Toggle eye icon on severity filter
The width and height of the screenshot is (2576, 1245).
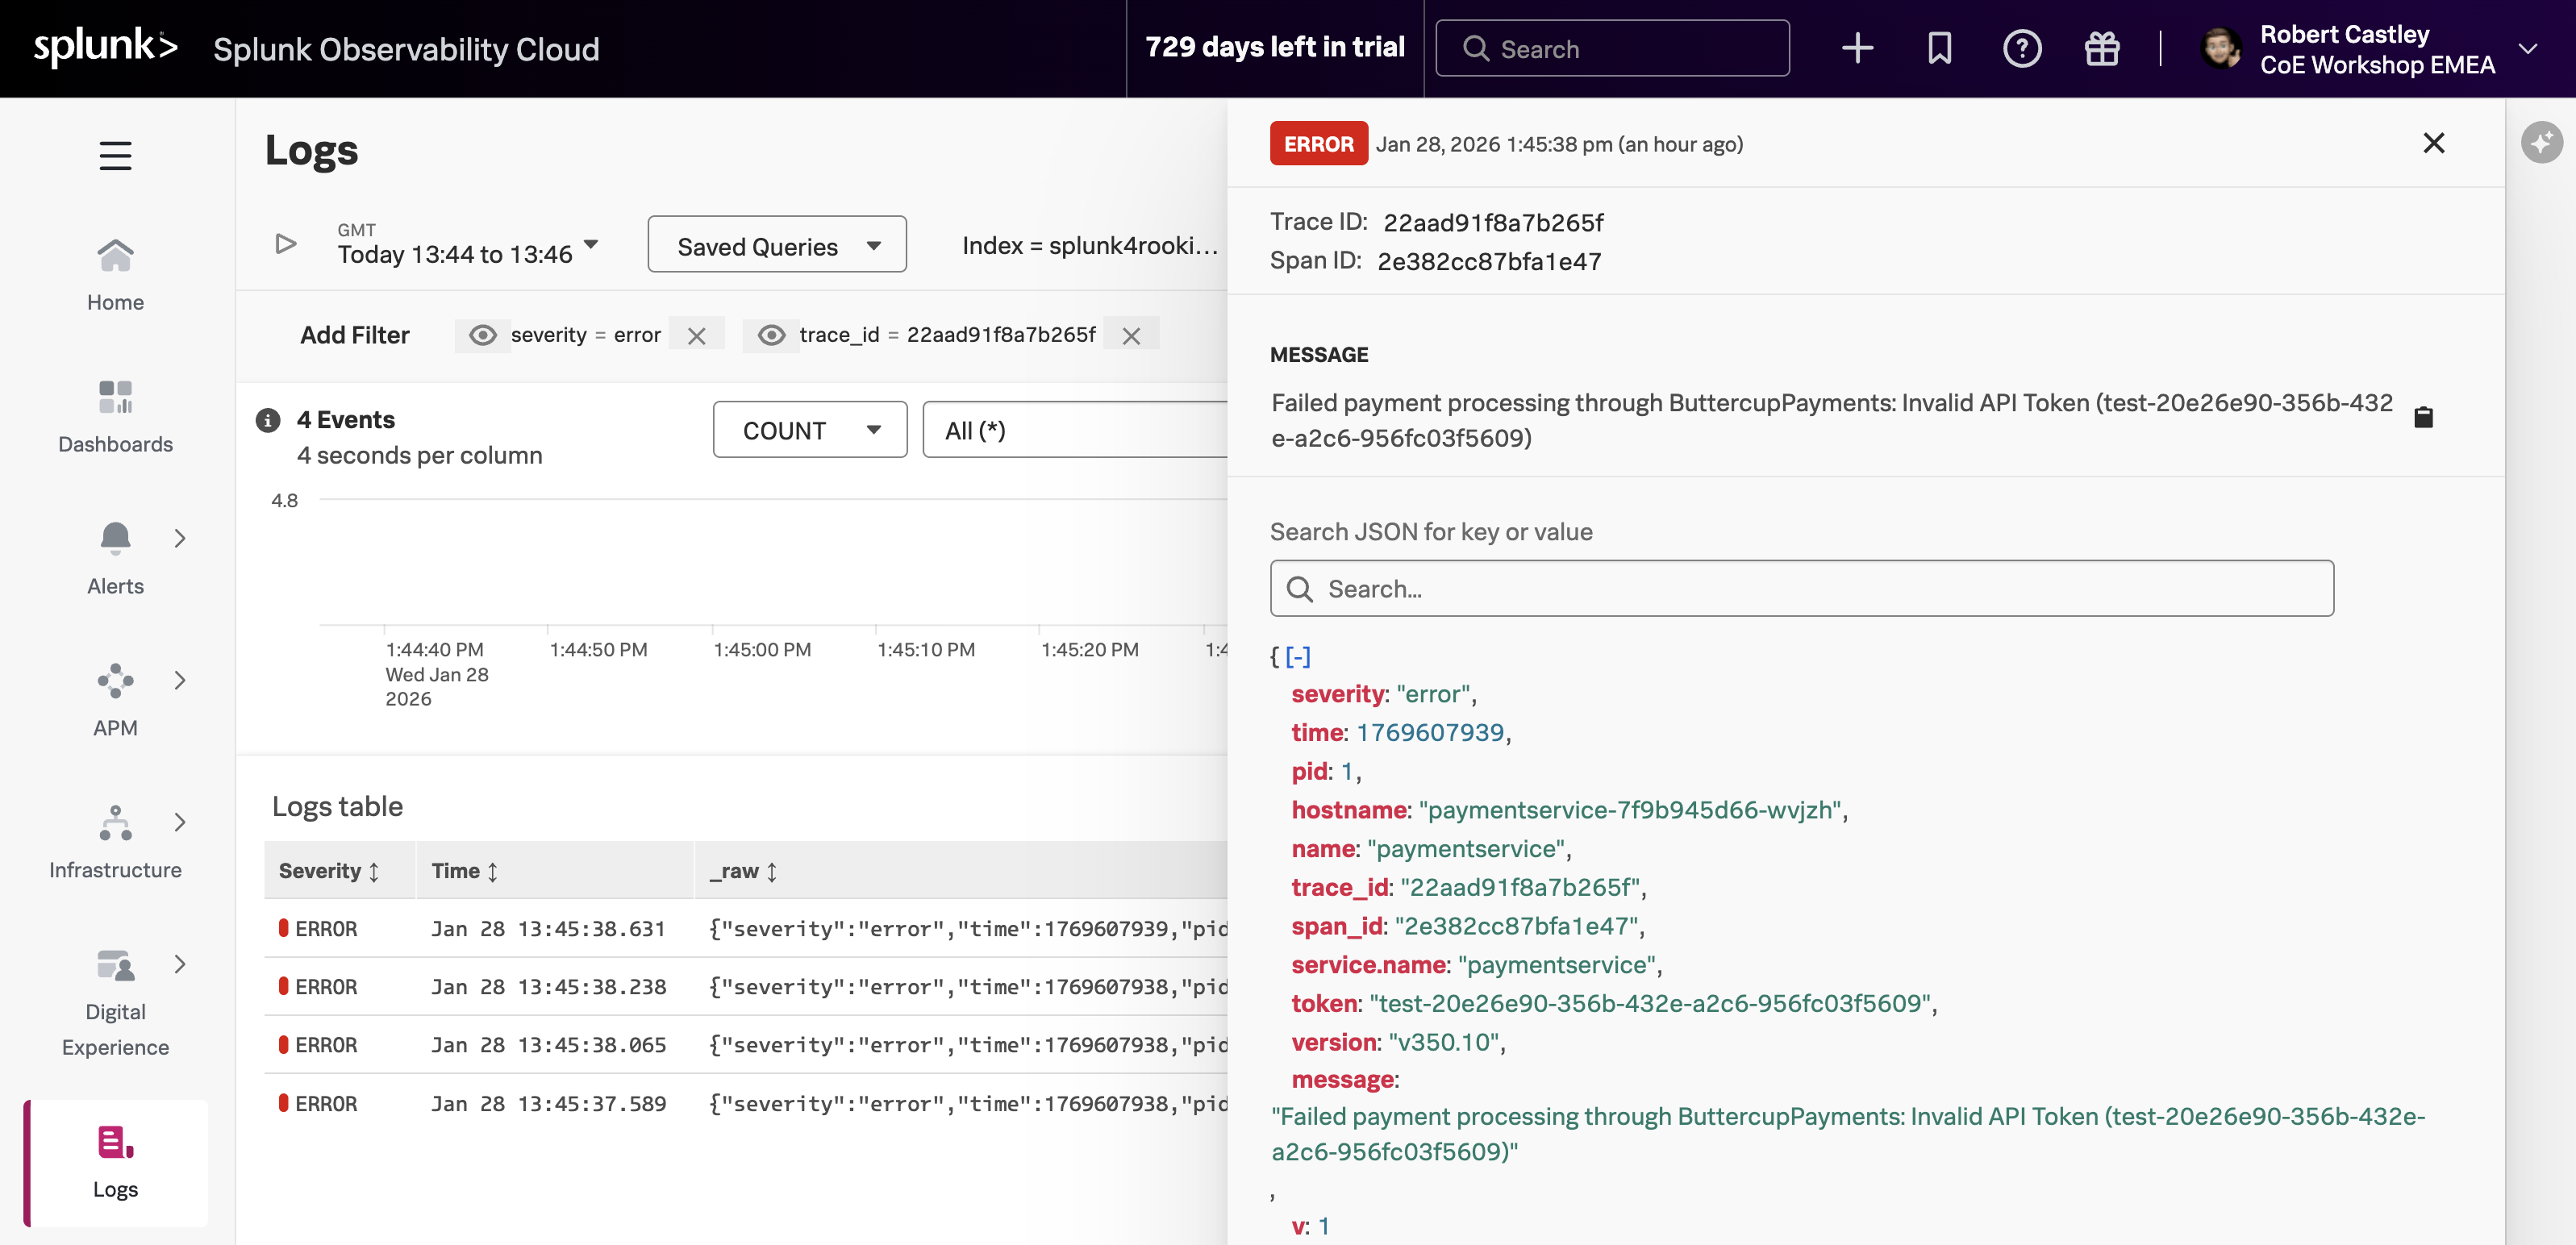(483, 335)
